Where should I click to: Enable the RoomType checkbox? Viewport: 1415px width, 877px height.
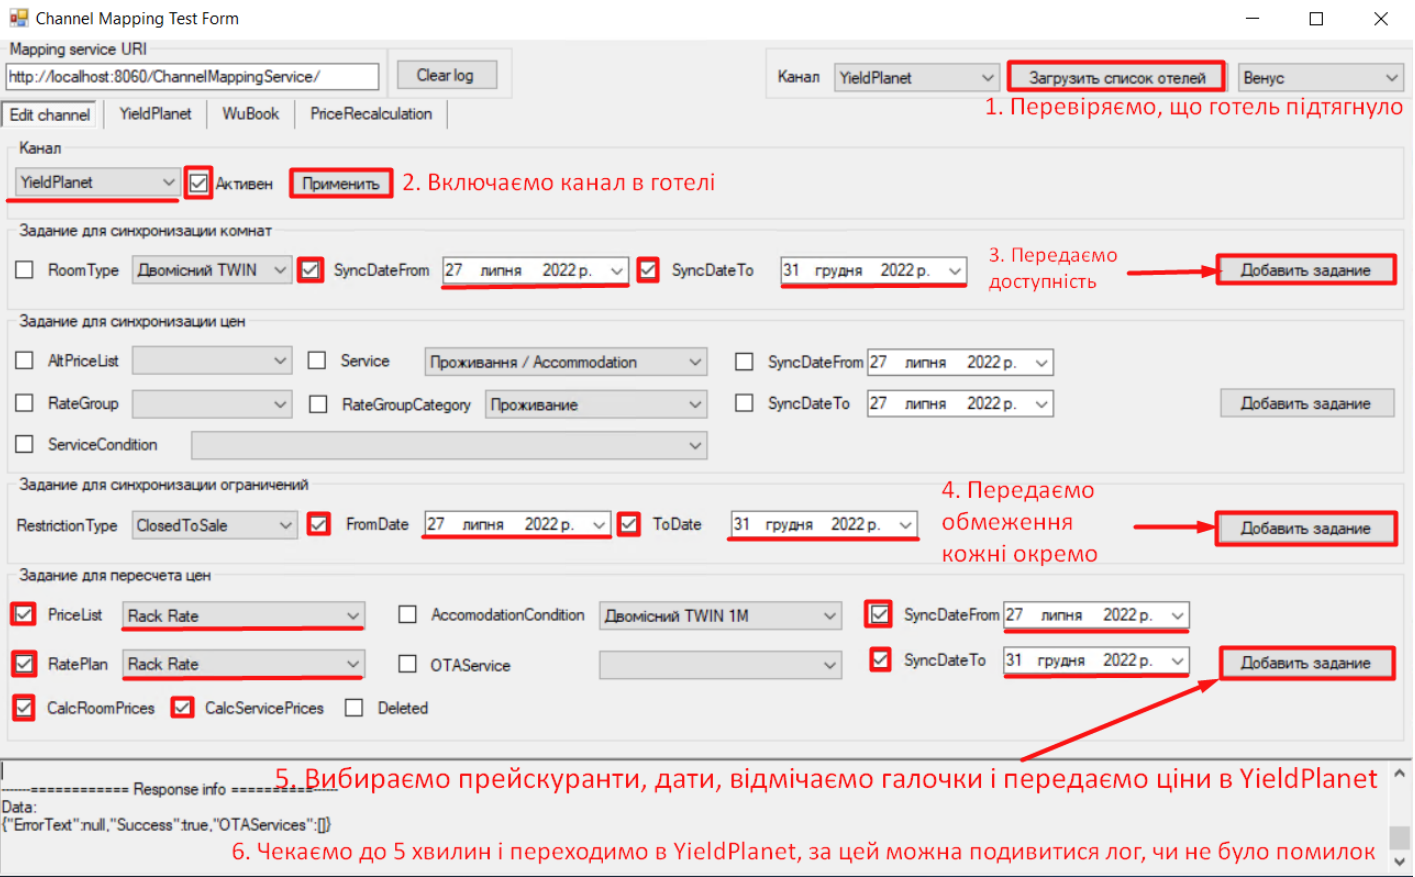[25, 270]
